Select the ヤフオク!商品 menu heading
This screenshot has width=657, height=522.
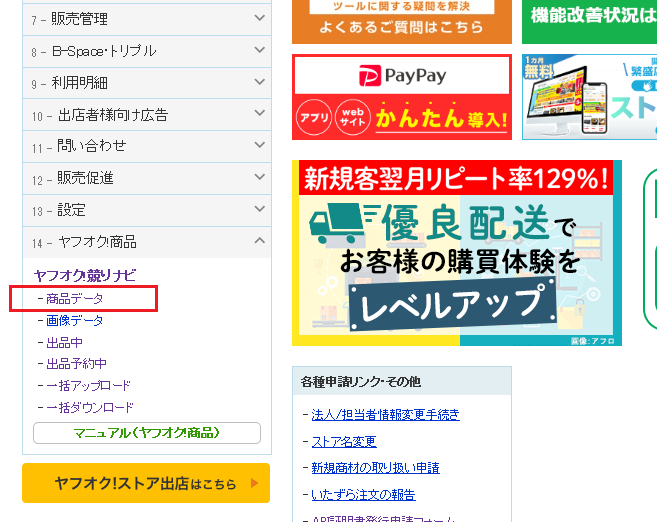[147, 242]
